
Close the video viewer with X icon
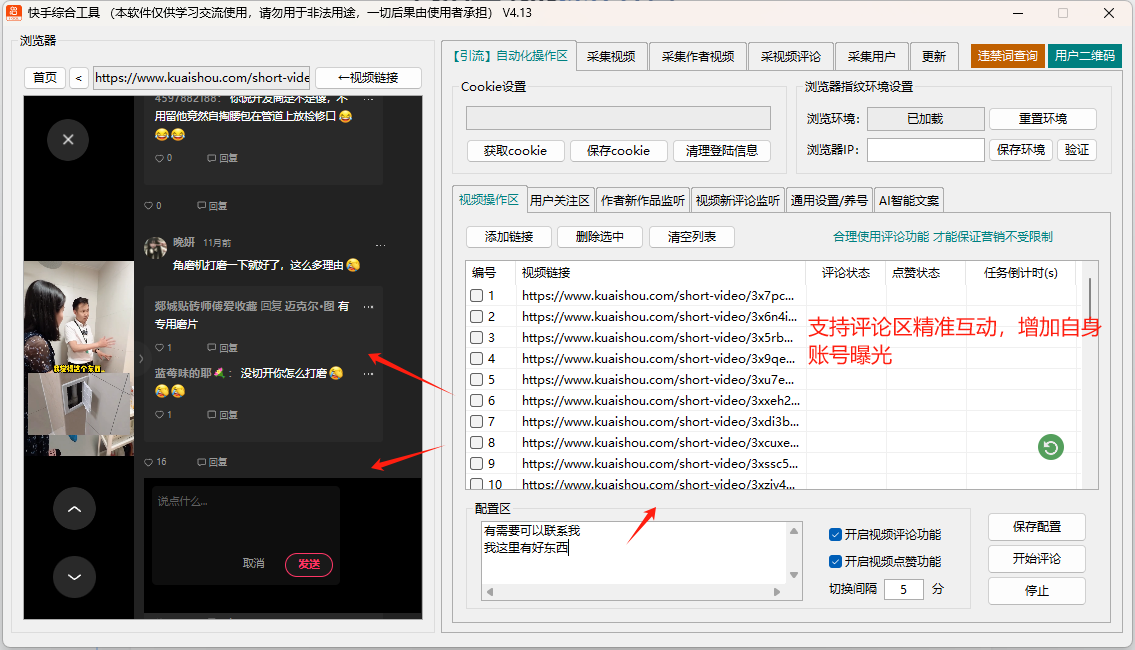[x=68, y=139]
